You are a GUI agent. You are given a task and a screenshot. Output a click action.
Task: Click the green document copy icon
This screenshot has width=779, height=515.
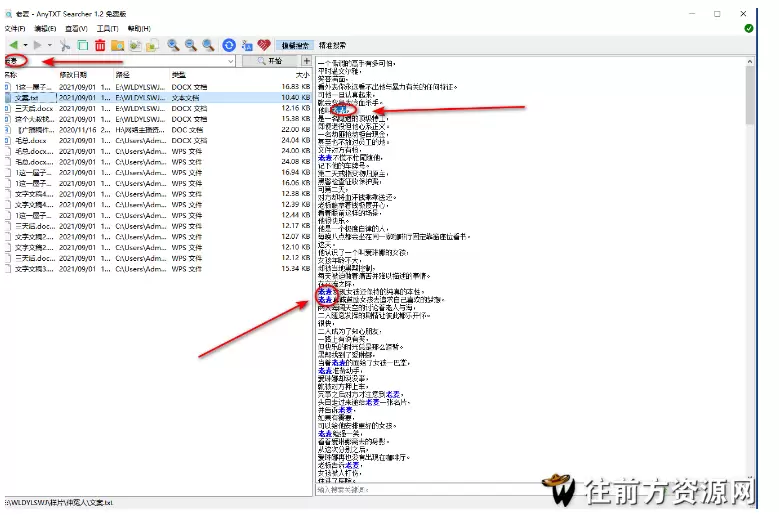click(135, 45)
